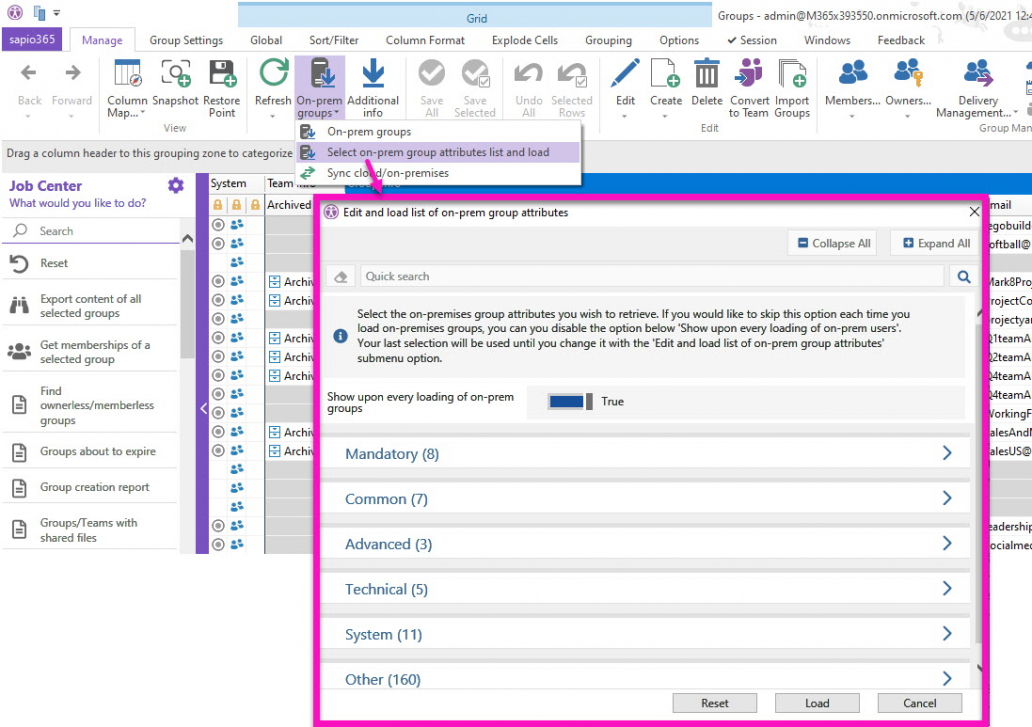This screenshot has width=1032, height=727.
Task: Click the Save Selected icon
Action: pyautogui.click(x=475, y=74)
